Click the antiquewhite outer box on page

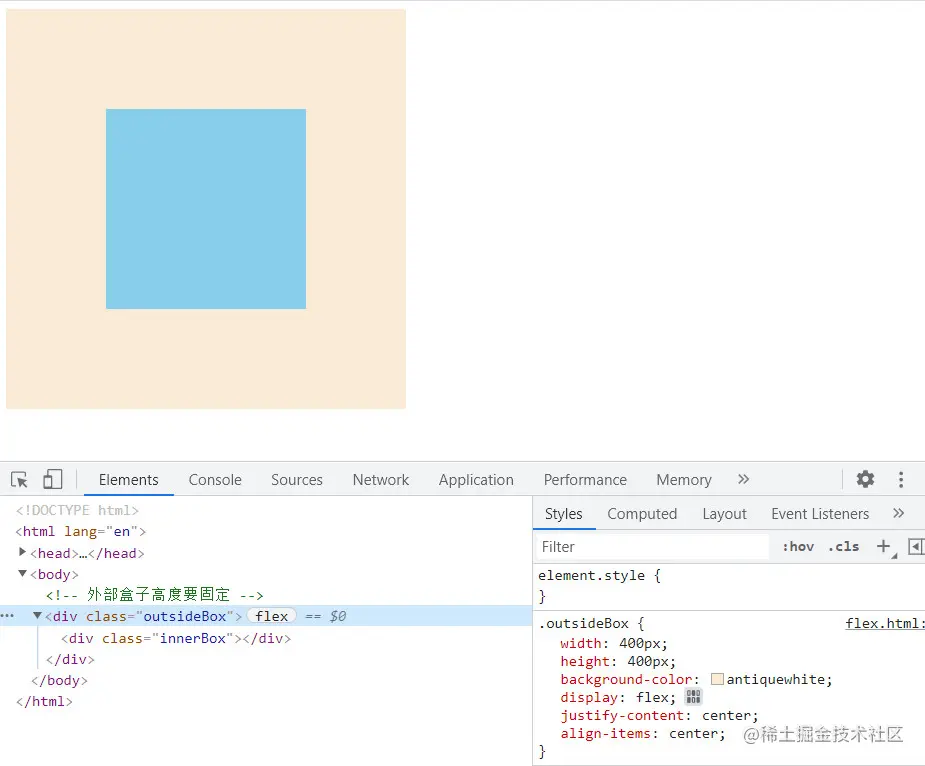tap(206, 359)
